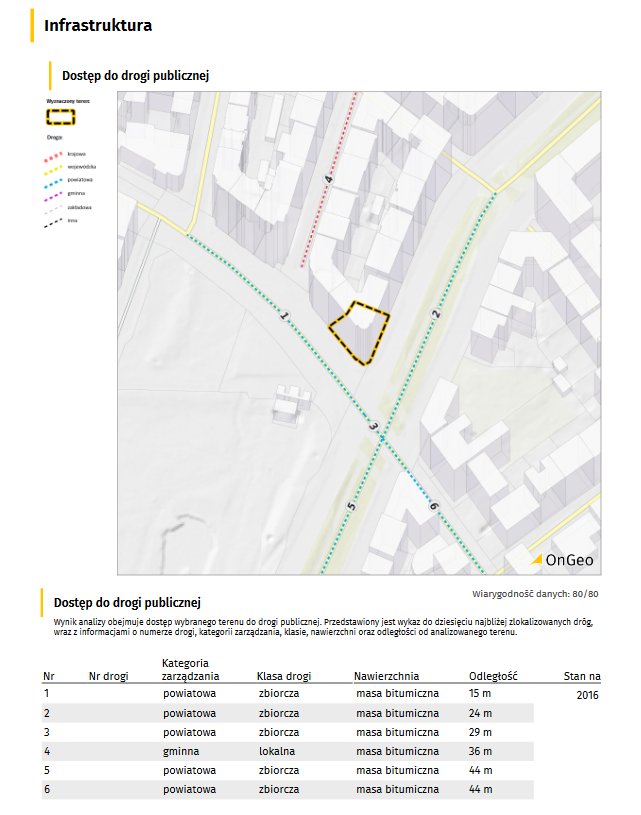Viewport: 641px width, 815px height.
Task: Click the magenta 'gminna' legend line
Action: point(55,193)
